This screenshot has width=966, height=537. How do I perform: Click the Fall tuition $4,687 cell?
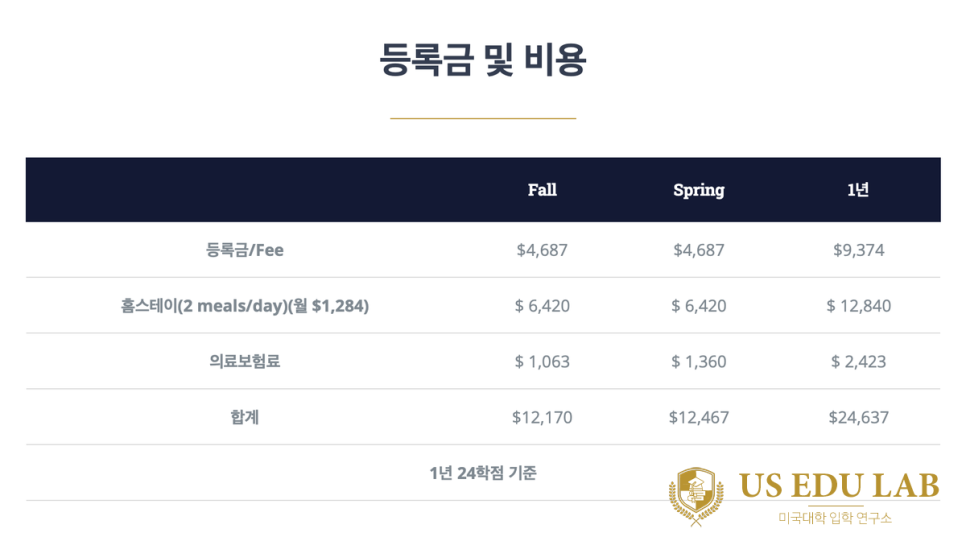[x=542, y=250]
